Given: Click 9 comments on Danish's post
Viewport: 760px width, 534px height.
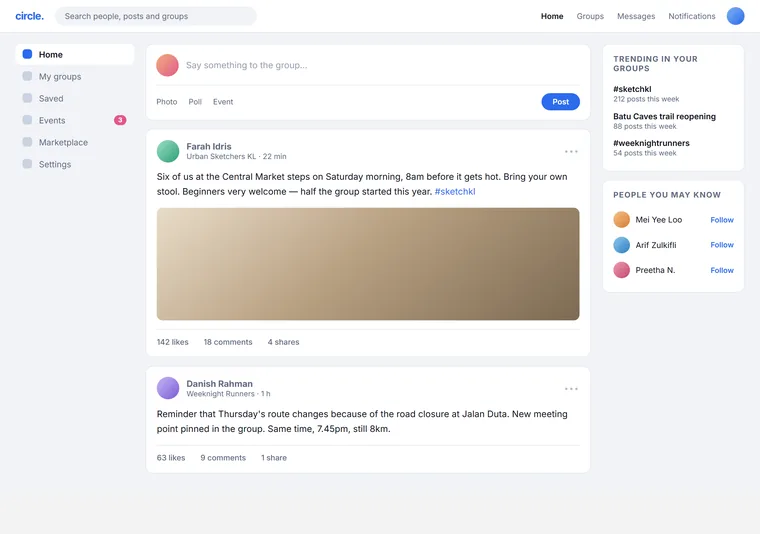Looking at the screenshot, I should [x=223, y=457].
